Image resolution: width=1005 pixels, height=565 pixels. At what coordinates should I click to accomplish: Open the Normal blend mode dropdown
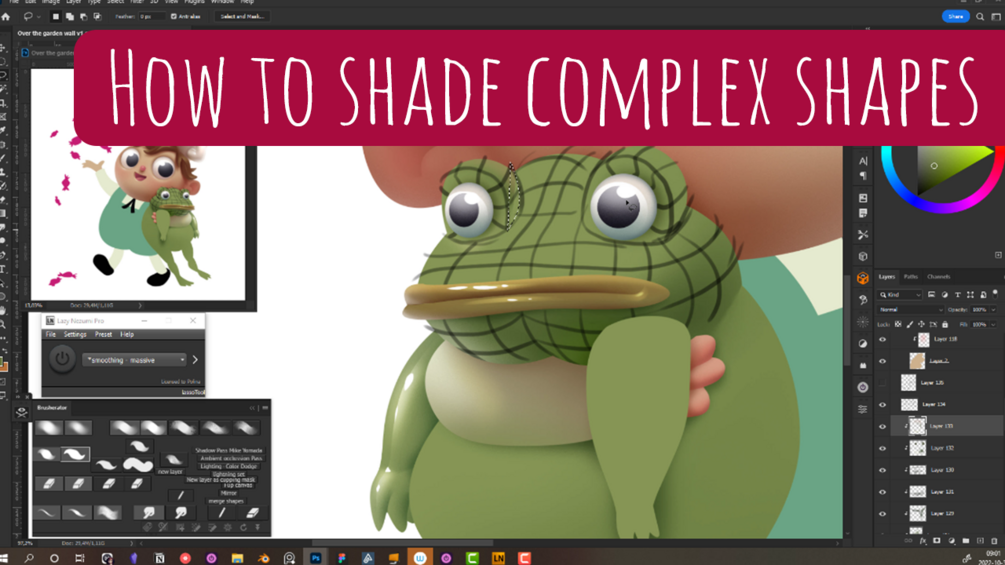click(x=911, y=309)
